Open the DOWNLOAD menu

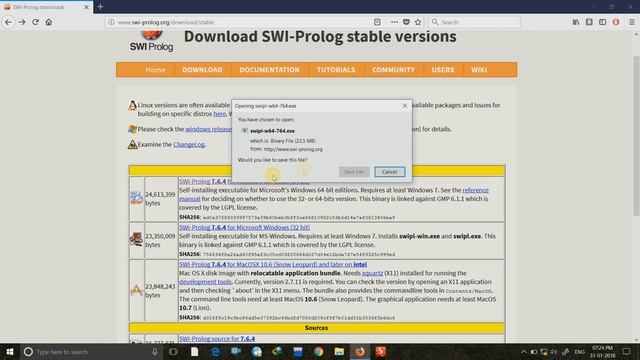tap(202, 70)
